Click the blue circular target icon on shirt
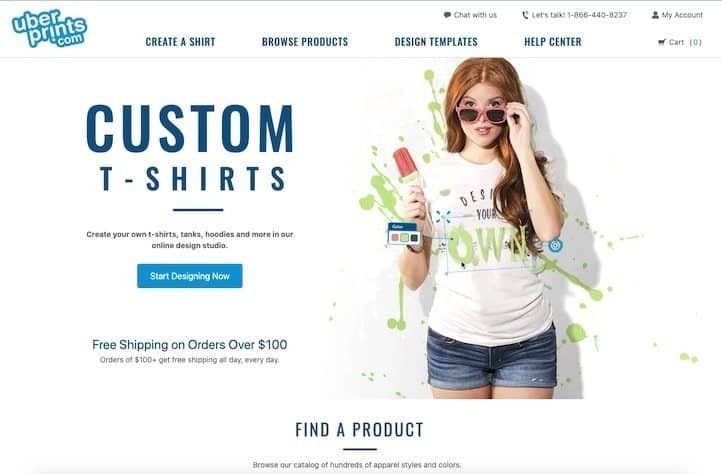Screen dimensions: 722x474 click(x=555, y=245)
